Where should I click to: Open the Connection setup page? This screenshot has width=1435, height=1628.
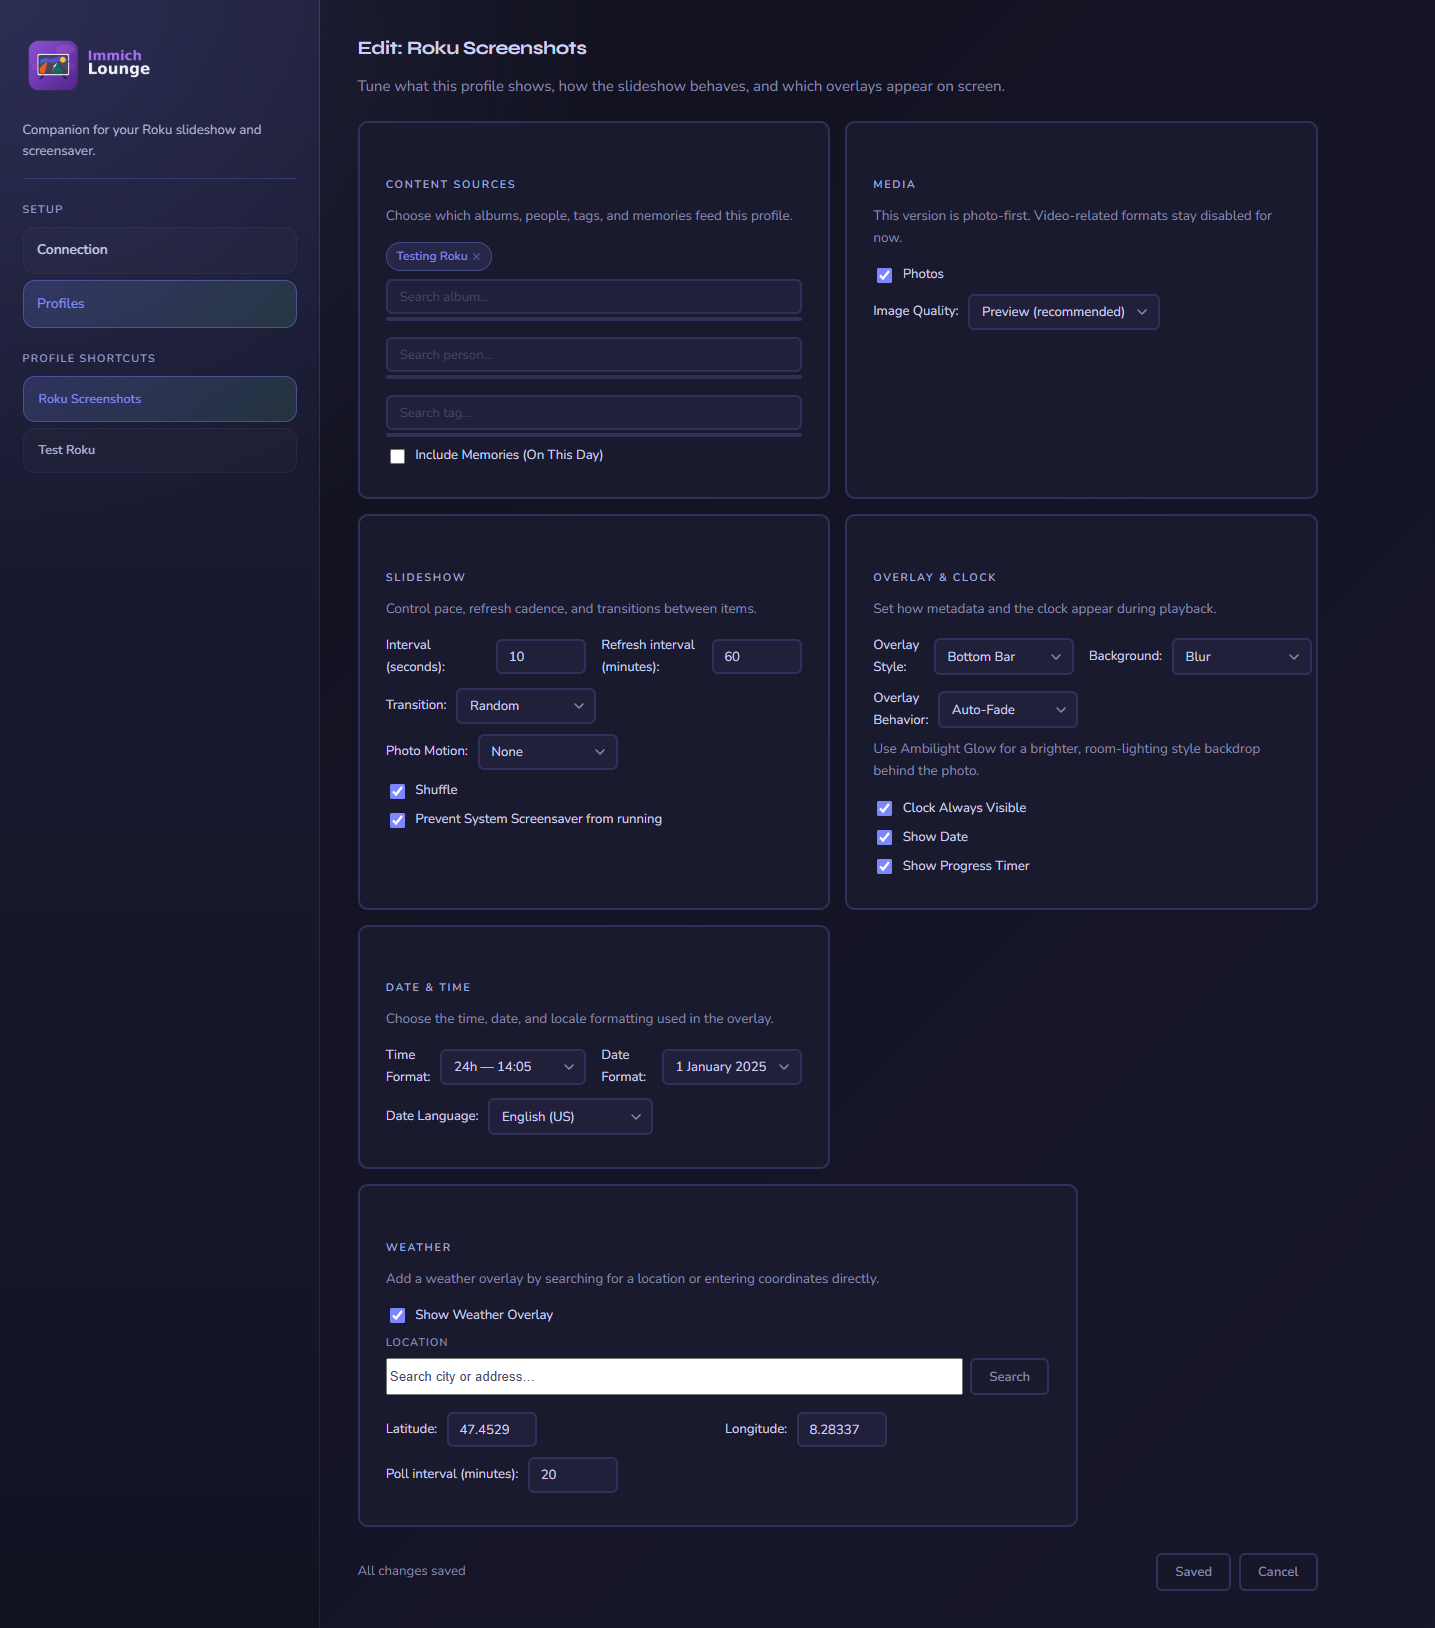pos(160,250)
